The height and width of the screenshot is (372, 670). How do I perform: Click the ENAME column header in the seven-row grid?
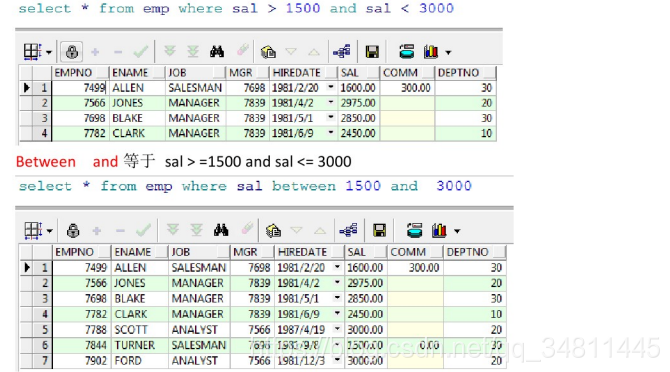[140, 252]
